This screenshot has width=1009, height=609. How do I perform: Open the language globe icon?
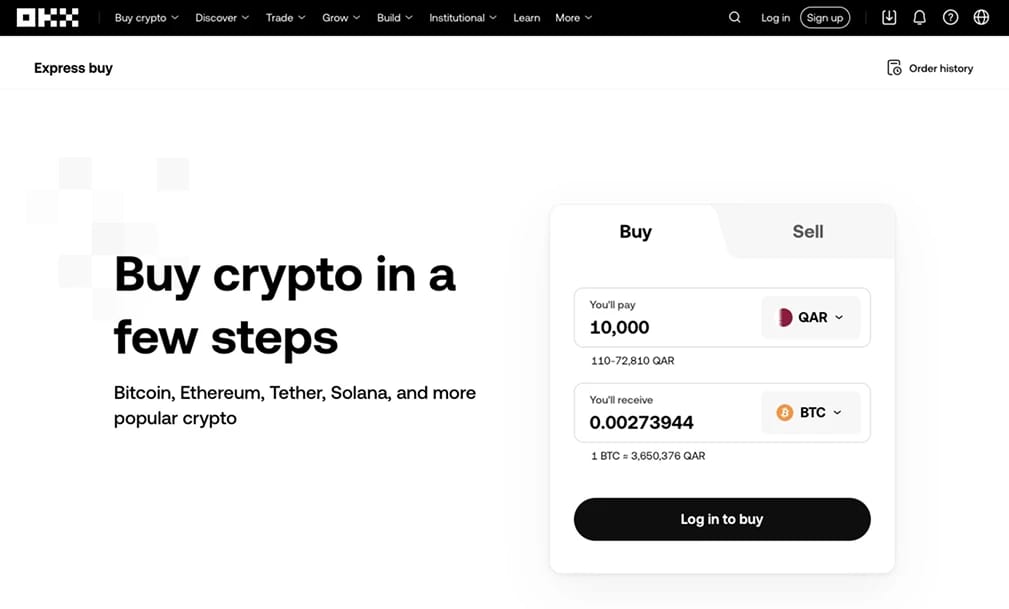pyautogui.click(x=981, y=18)
